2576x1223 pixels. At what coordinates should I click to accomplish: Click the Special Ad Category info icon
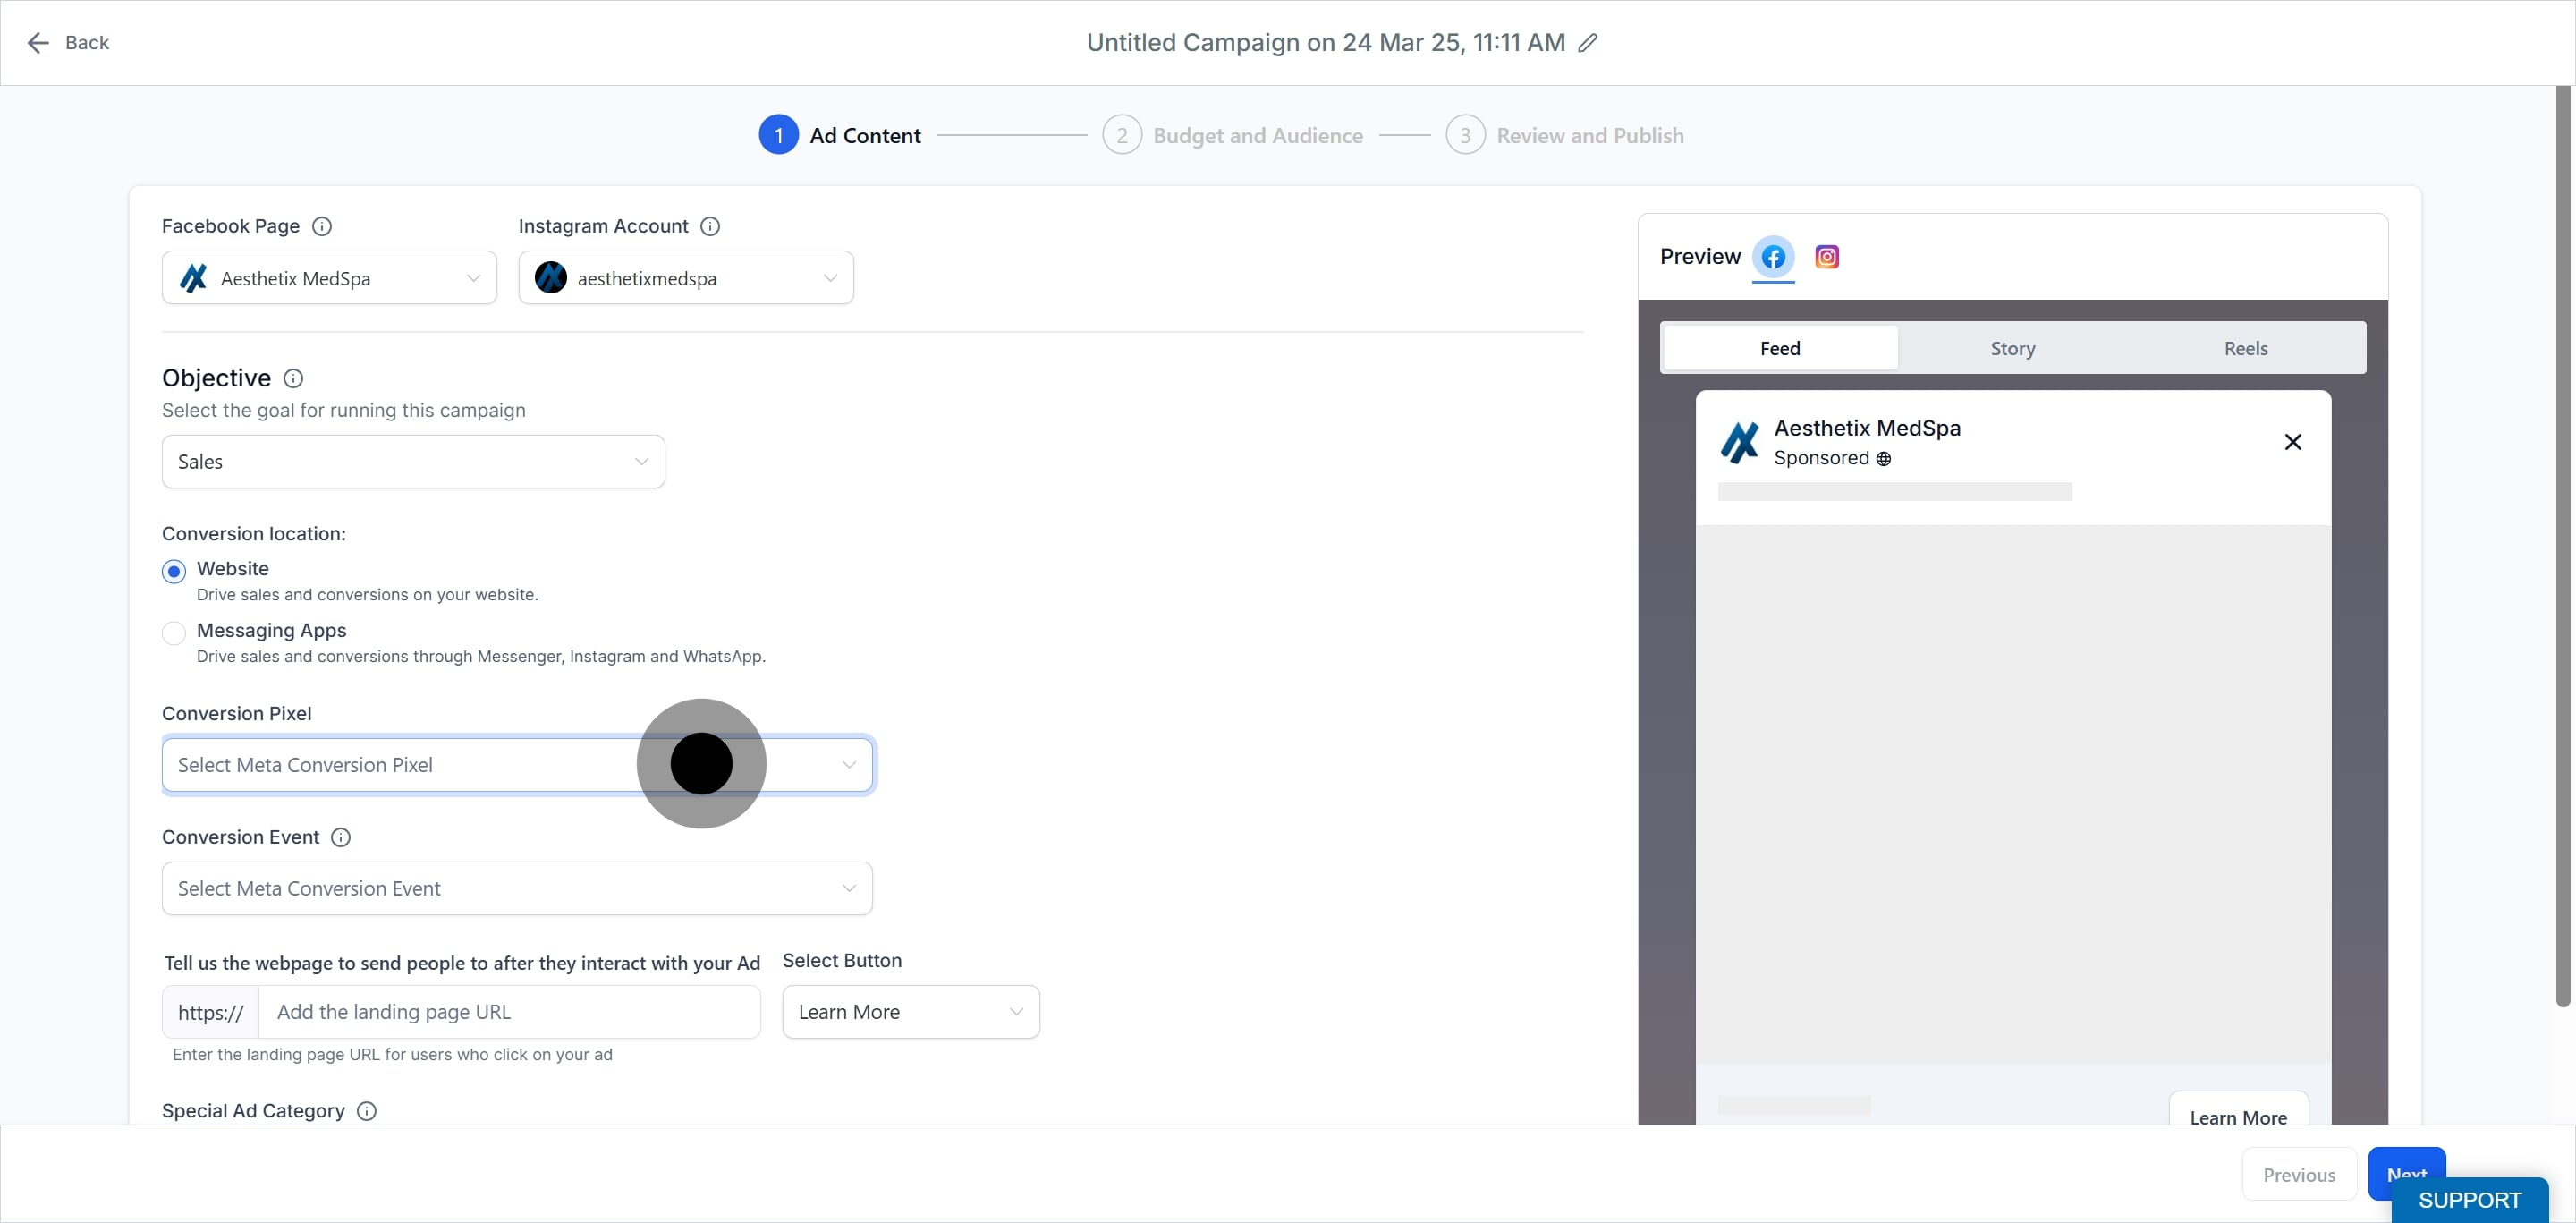click(x=367, y=1111)
